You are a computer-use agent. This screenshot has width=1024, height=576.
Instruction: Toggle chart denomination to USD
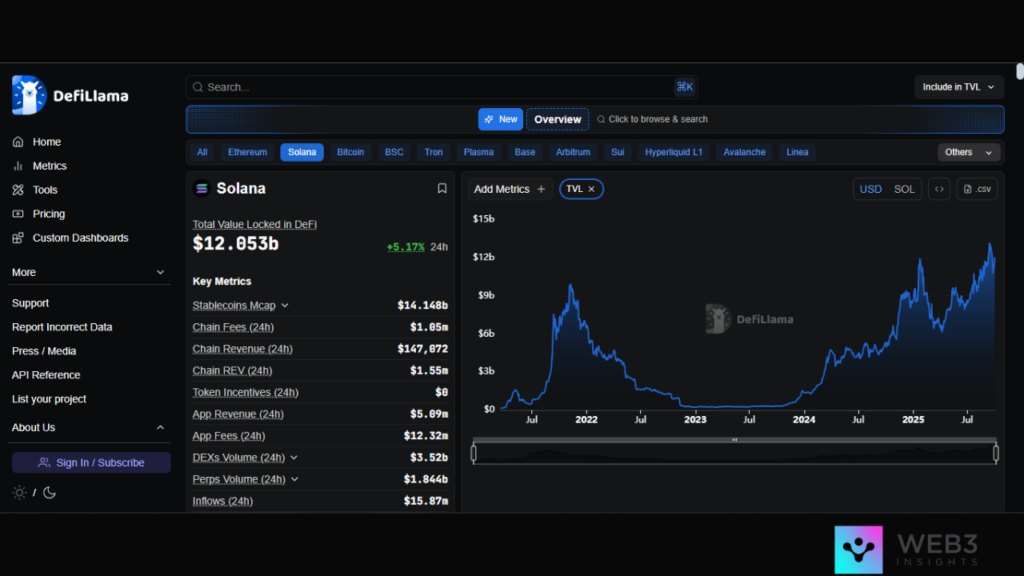(871, 189)
